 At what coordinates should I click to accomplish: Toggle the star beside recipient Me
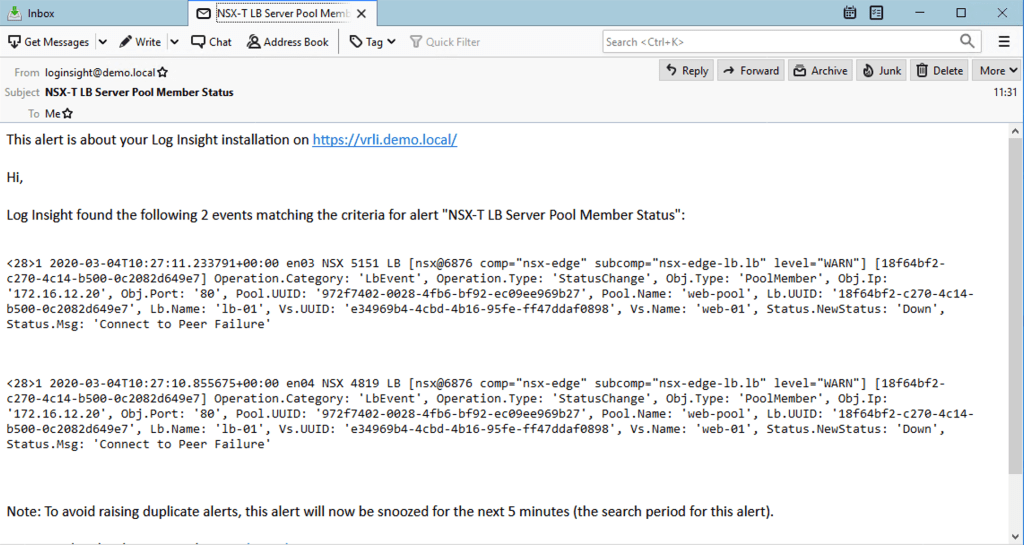tap(68, 114)
